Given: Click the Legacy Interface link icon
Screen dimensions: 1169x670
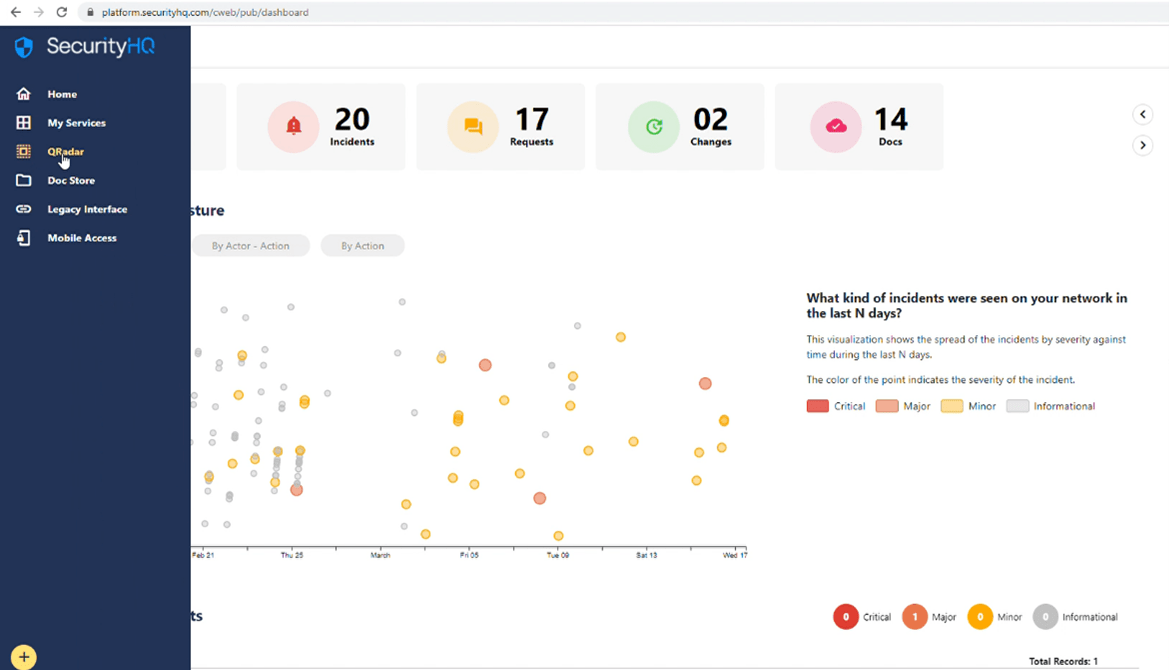Looking at the screenshot, I should click(24, 210).
